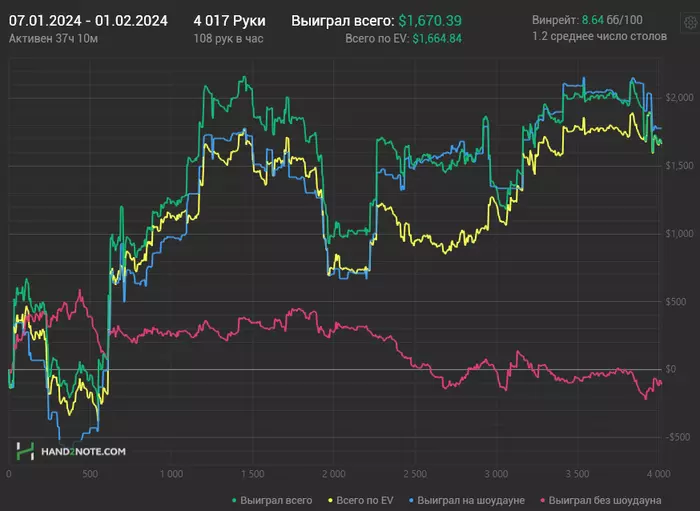Toggle the green Выиграл всего legend dot
The height and width of the screenshot is (511, 700).
234,501
